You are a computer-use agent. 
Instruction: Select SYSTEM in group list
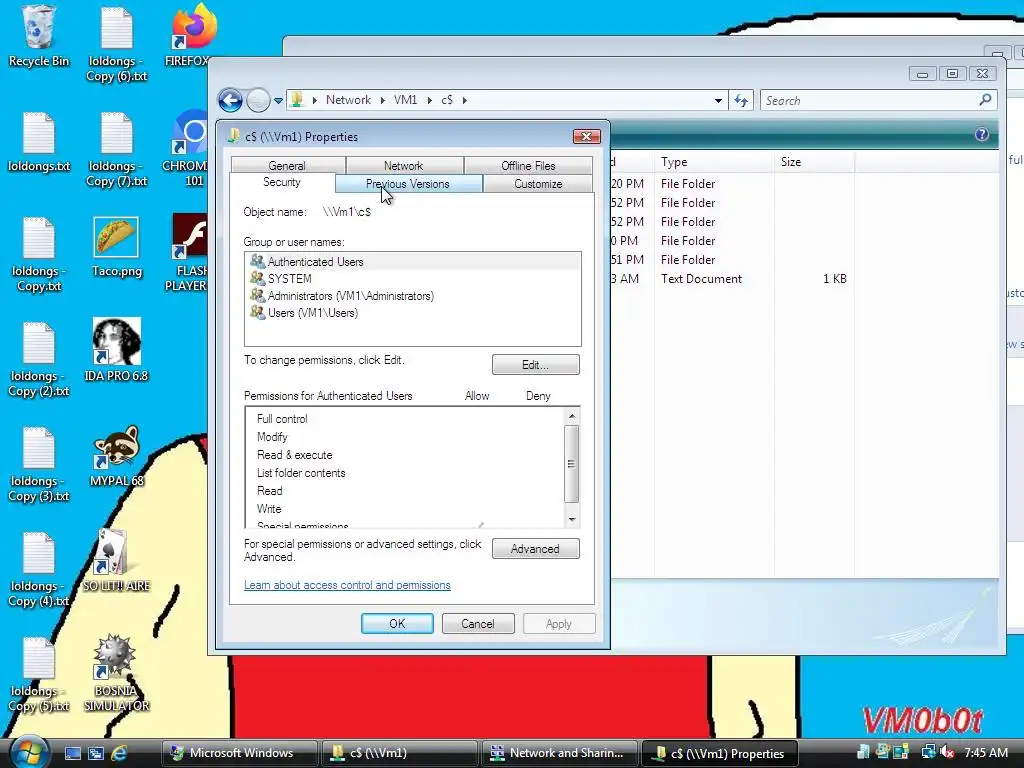pyautogui.click(x=413, y=279)
